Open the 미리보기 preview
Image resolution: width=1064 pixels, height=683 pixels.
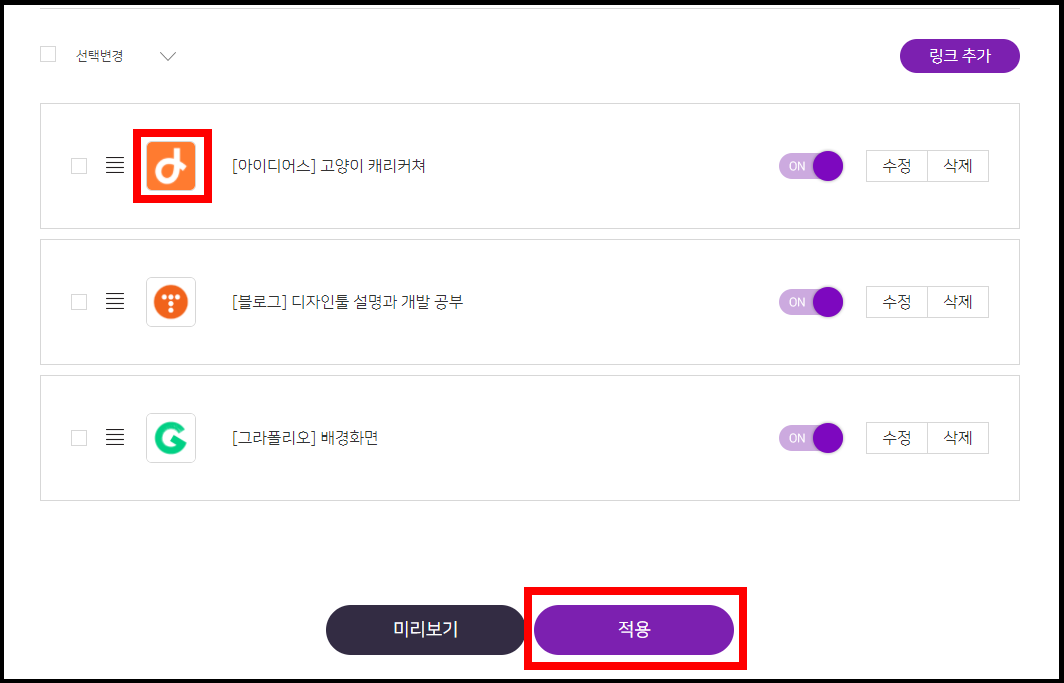point(425,630)
